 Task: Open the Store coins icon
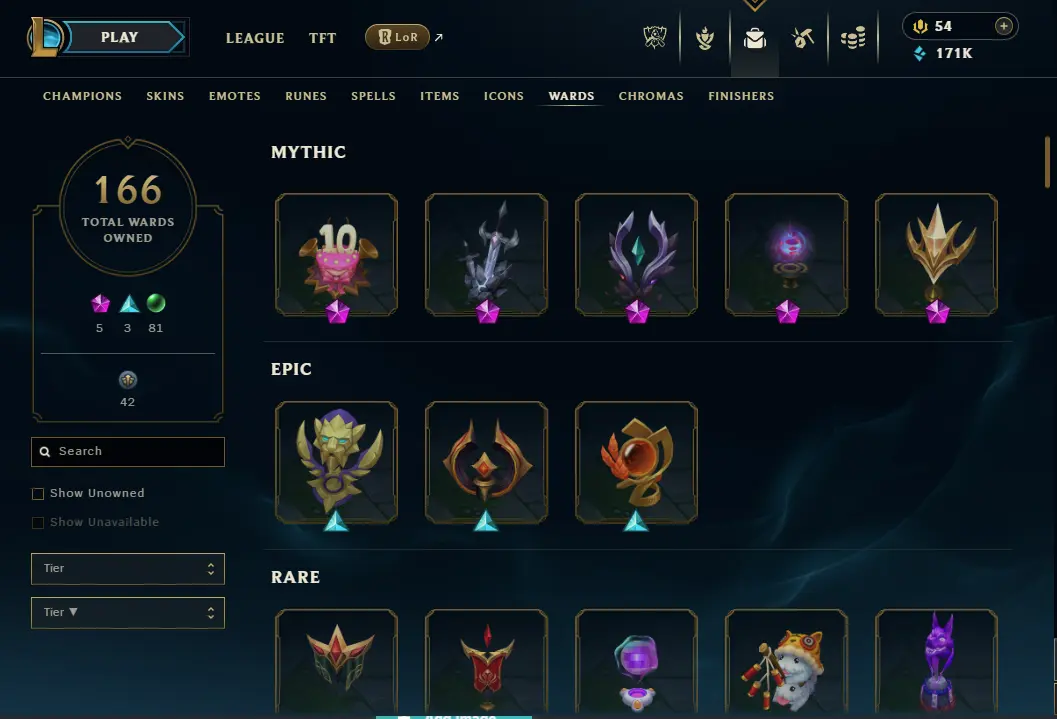853,38
